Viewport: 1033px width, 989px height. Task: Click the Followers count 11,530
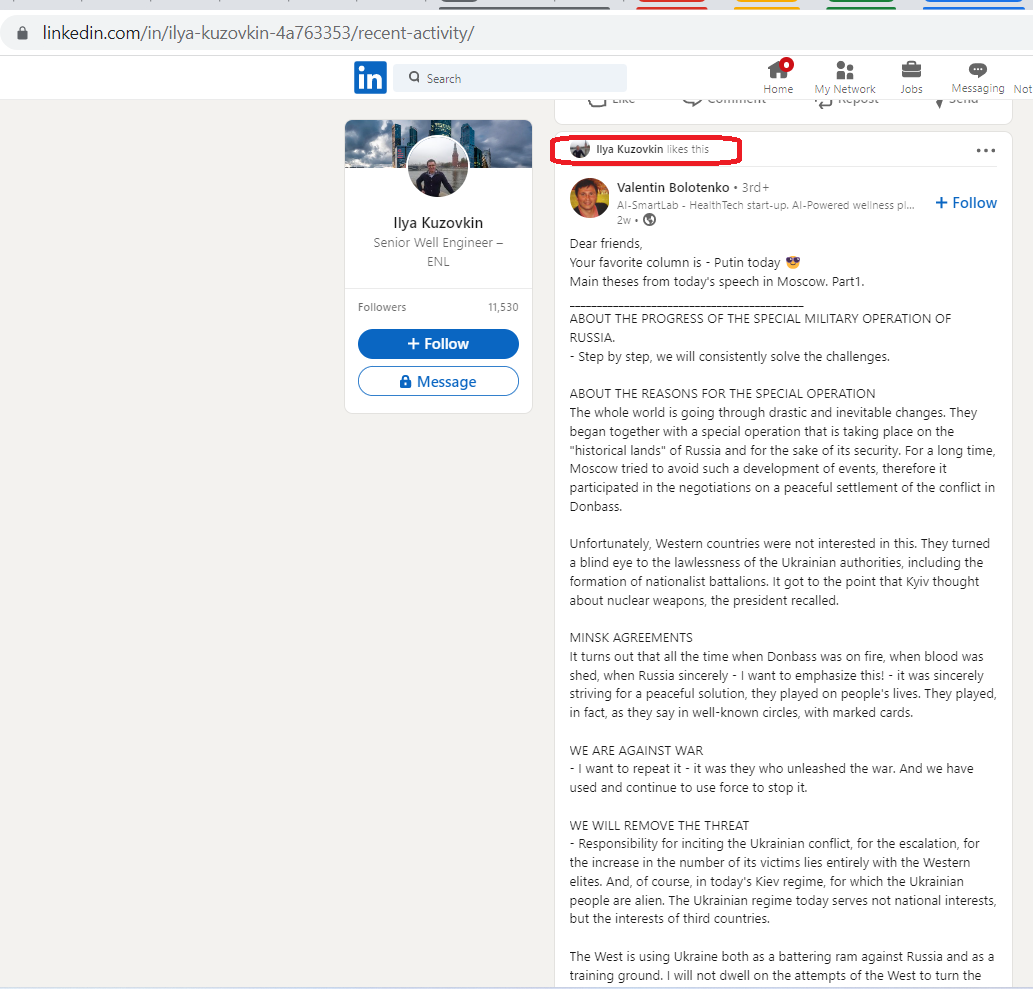pyautogui.click(x=503, y=307)
